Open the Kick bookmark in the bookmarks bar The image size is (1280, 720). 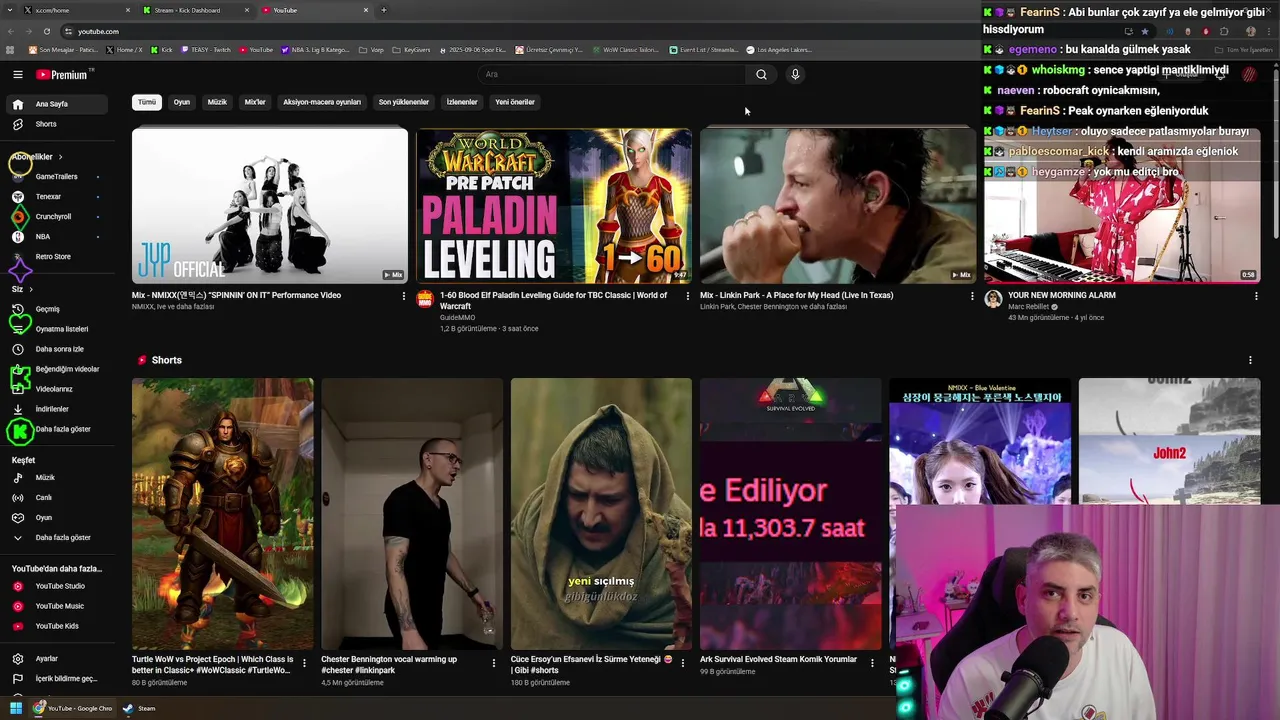point(161,50)
